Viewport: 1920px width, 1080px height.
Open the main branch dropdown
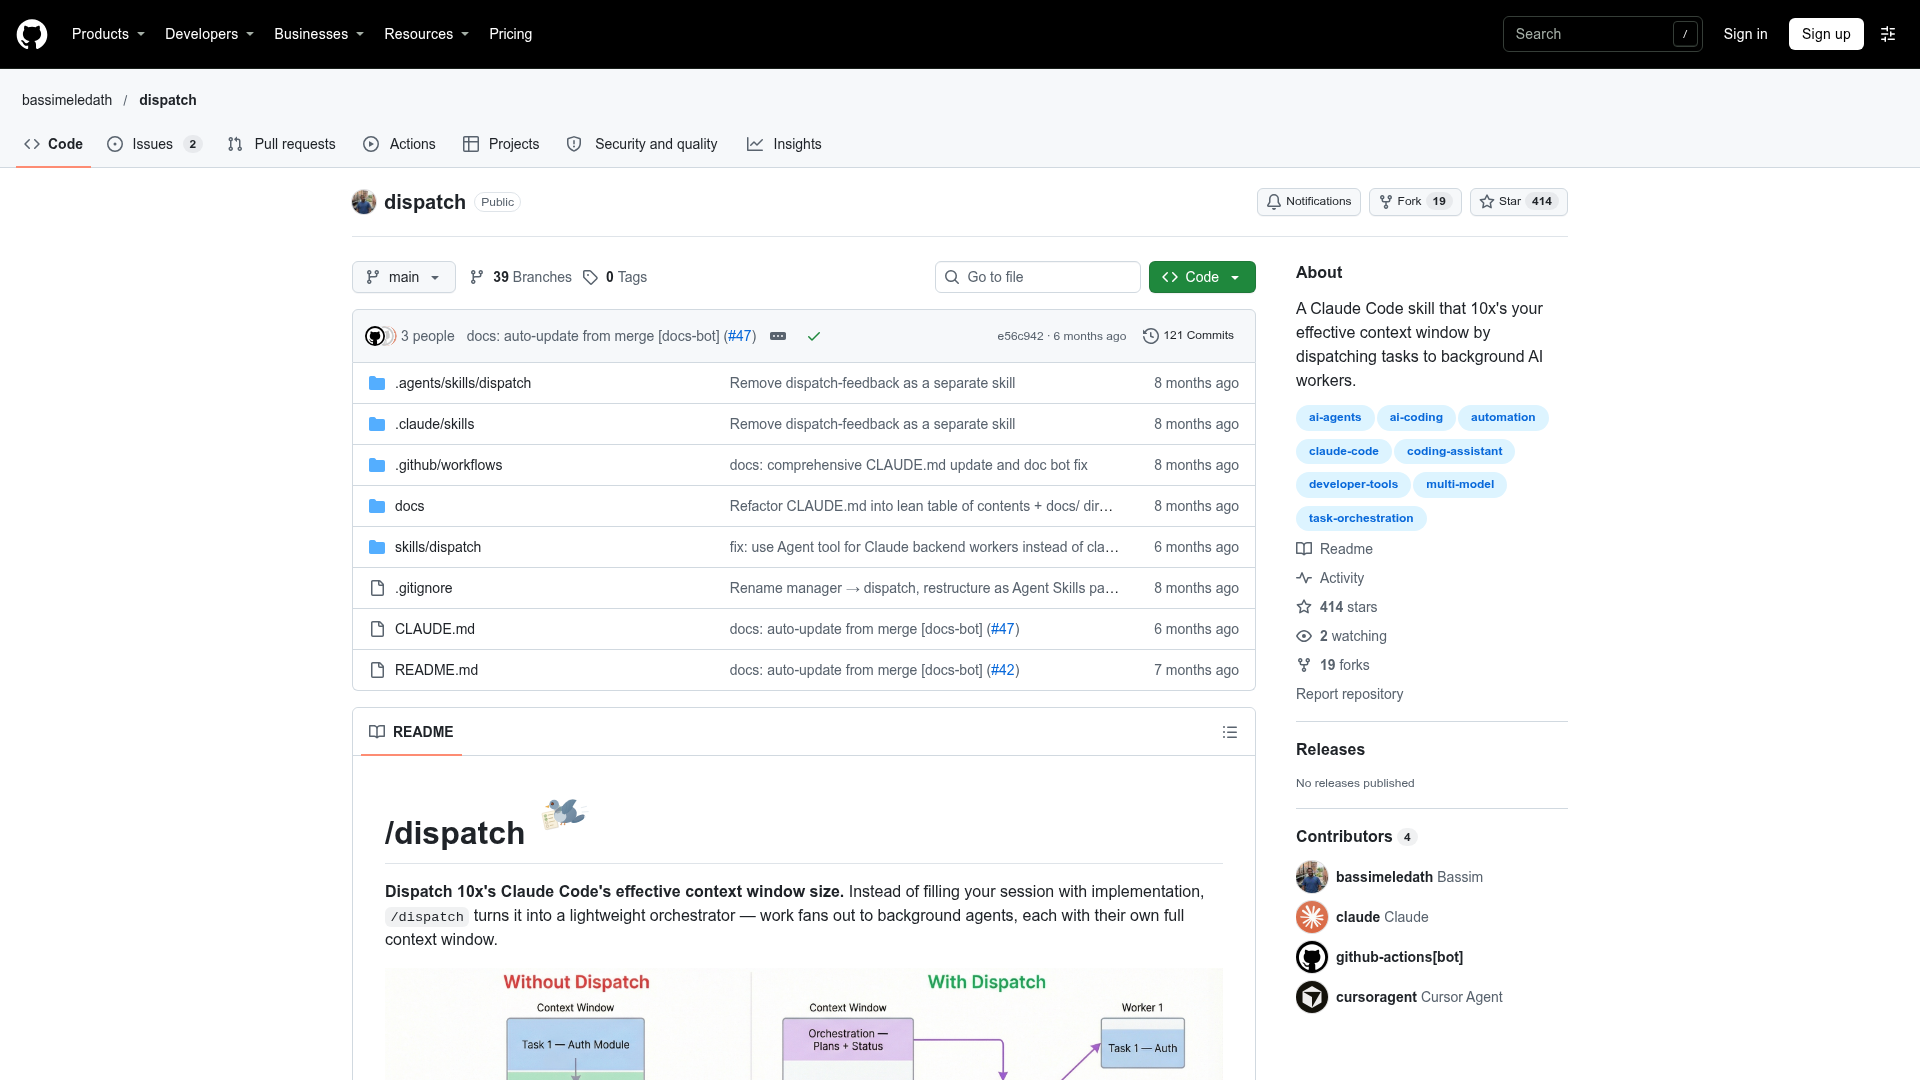pyautogui.click(x=404, y=277)
